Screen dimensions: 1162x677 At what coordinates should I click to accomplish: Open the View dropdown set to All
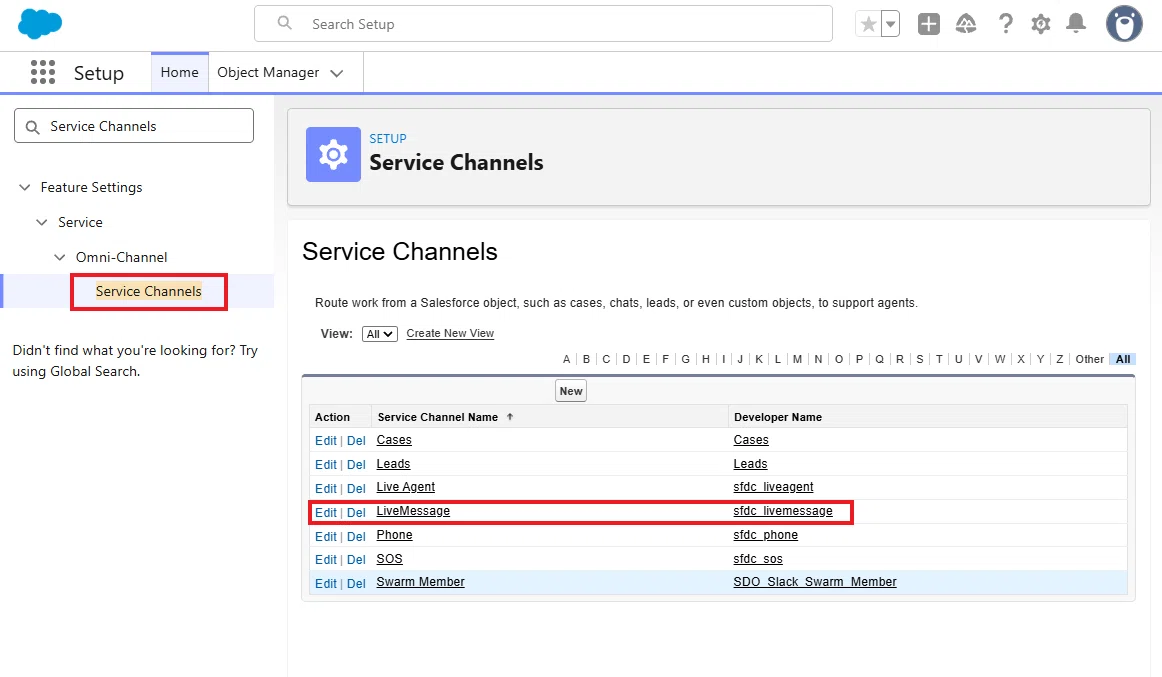point(379,334)
